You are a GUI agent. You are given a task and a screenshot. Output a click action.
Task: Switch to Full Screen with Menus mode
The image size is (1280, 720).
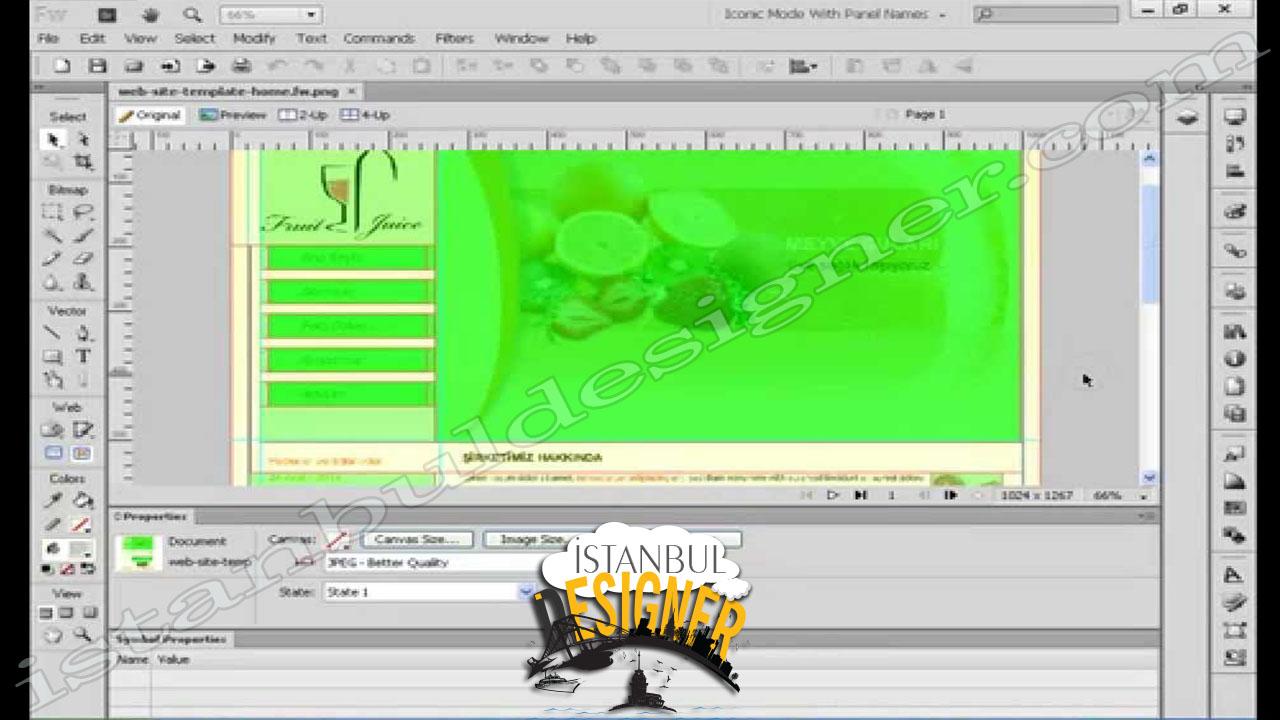point(68,612)
